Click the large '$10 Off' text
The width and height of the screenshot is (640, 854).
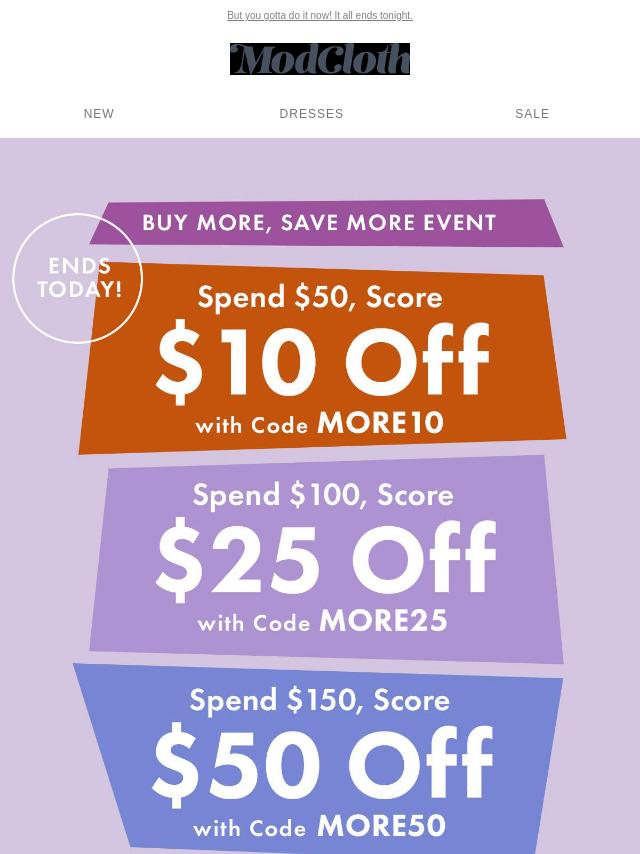coord(322,362)
